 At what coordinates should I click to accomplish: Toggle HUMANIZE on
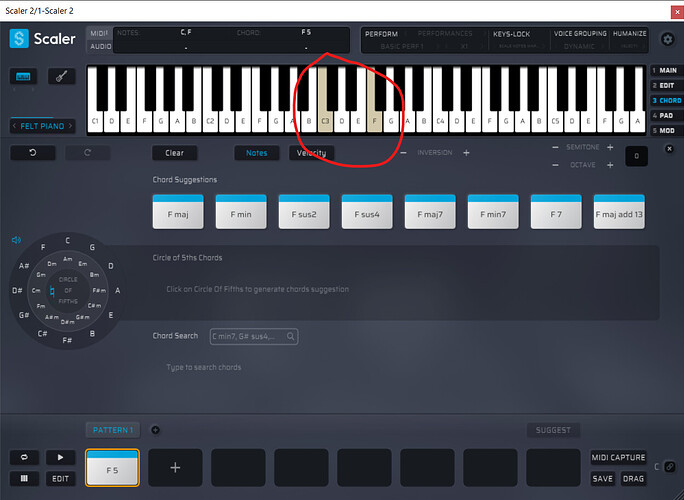pos(629,34)
